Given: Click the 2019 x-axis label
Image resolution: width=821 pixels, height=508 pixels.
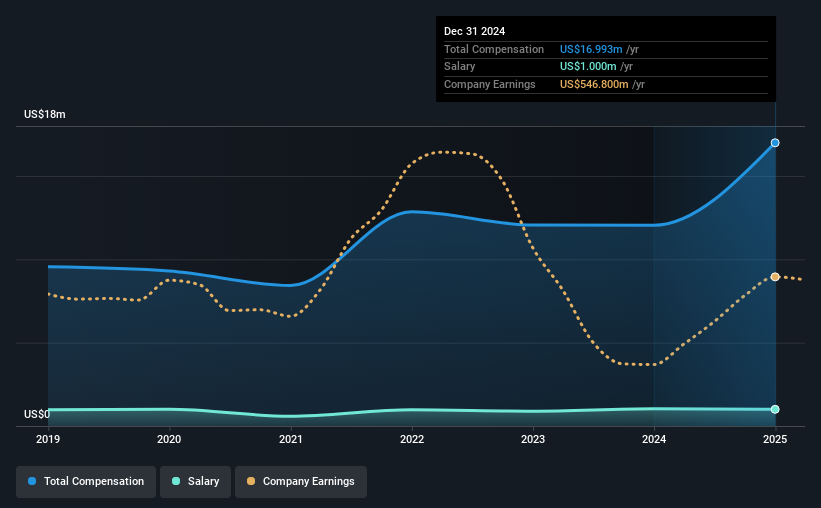Looking at the screenshot, I should 48,439.
